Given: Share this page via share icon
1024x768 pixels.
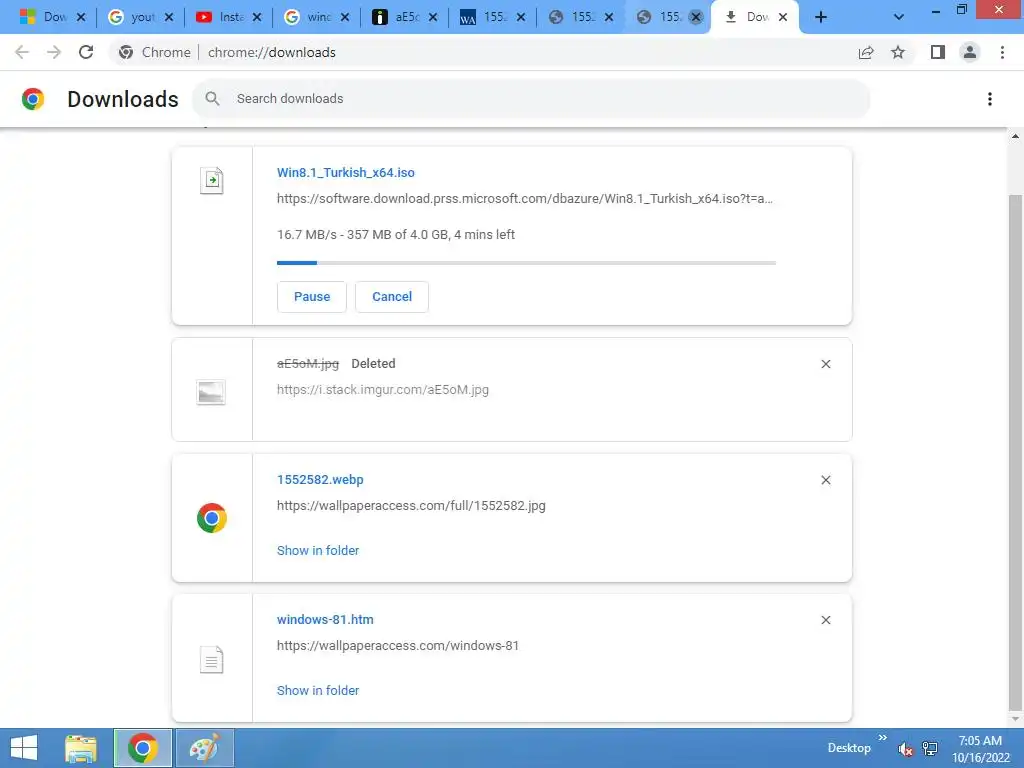Looking at the screenshot, I should pyautogui.click(x=866, y=52).
